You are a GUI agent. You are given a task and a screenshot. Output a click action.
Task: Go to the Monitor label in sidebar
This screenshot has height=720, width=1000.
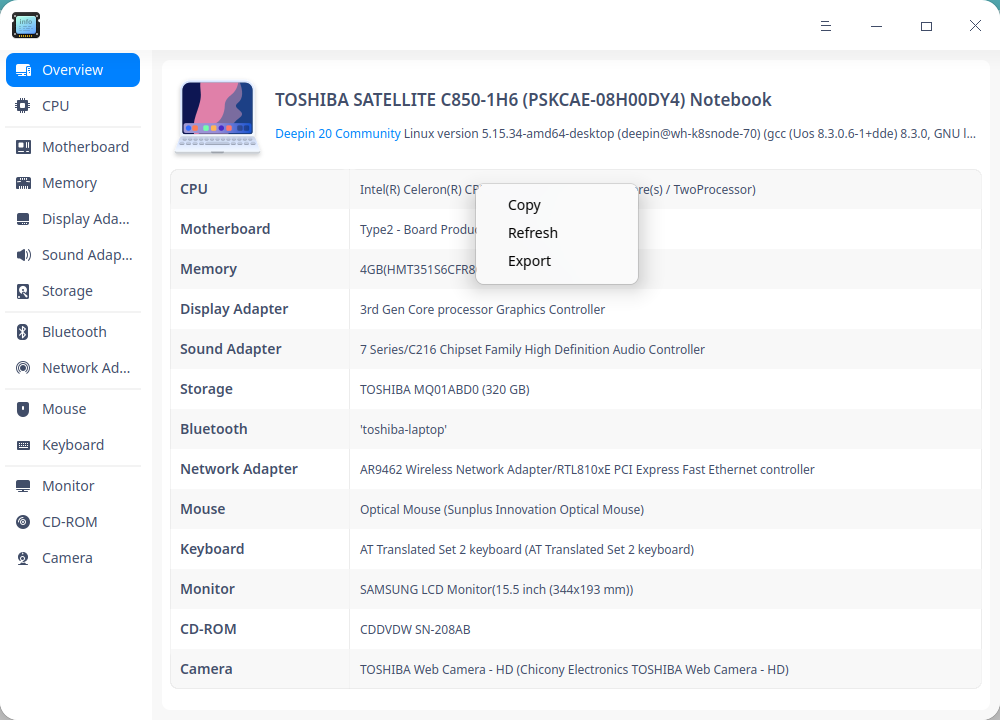(x=68, y=486)
